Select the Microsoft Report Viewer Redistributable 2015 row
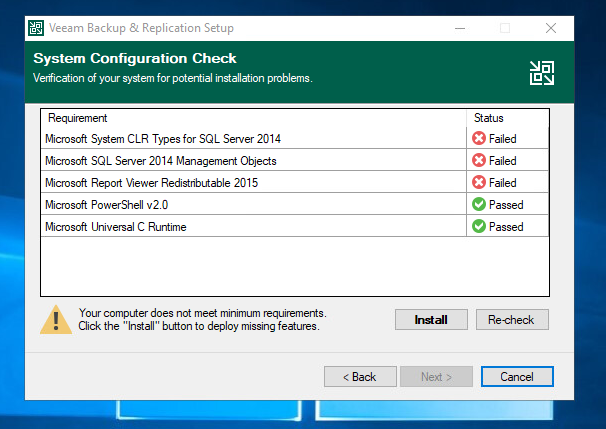This screenshot has height=429, width=606. (294, 182)
